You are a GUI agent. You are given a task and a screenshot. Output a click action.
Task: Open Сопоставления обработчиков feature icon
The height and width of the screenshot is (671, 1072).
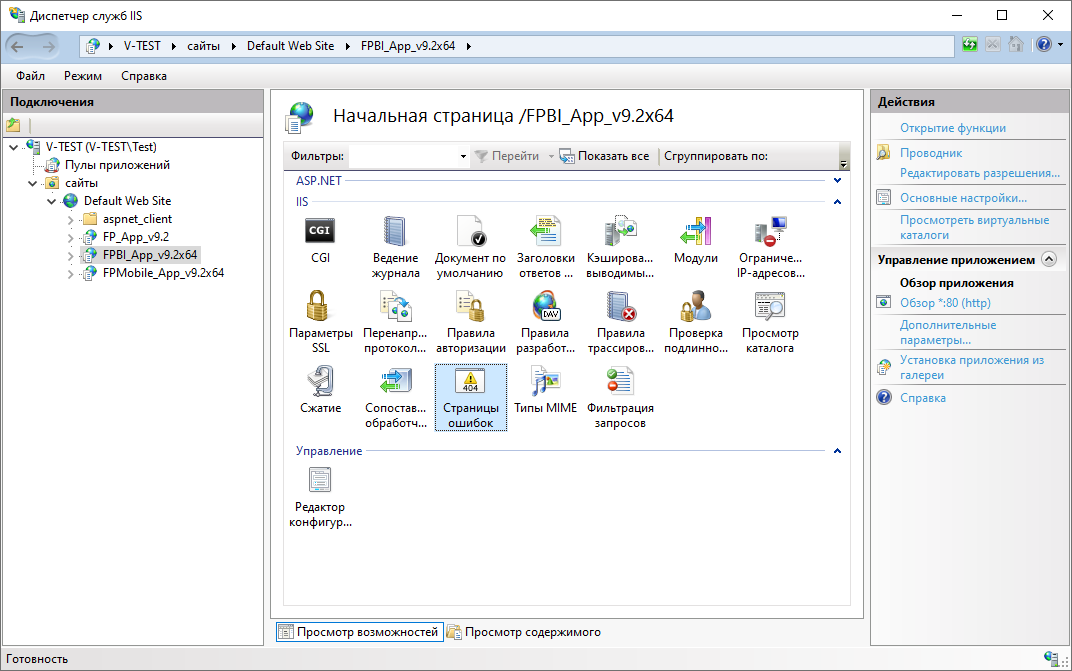(395, 381)
